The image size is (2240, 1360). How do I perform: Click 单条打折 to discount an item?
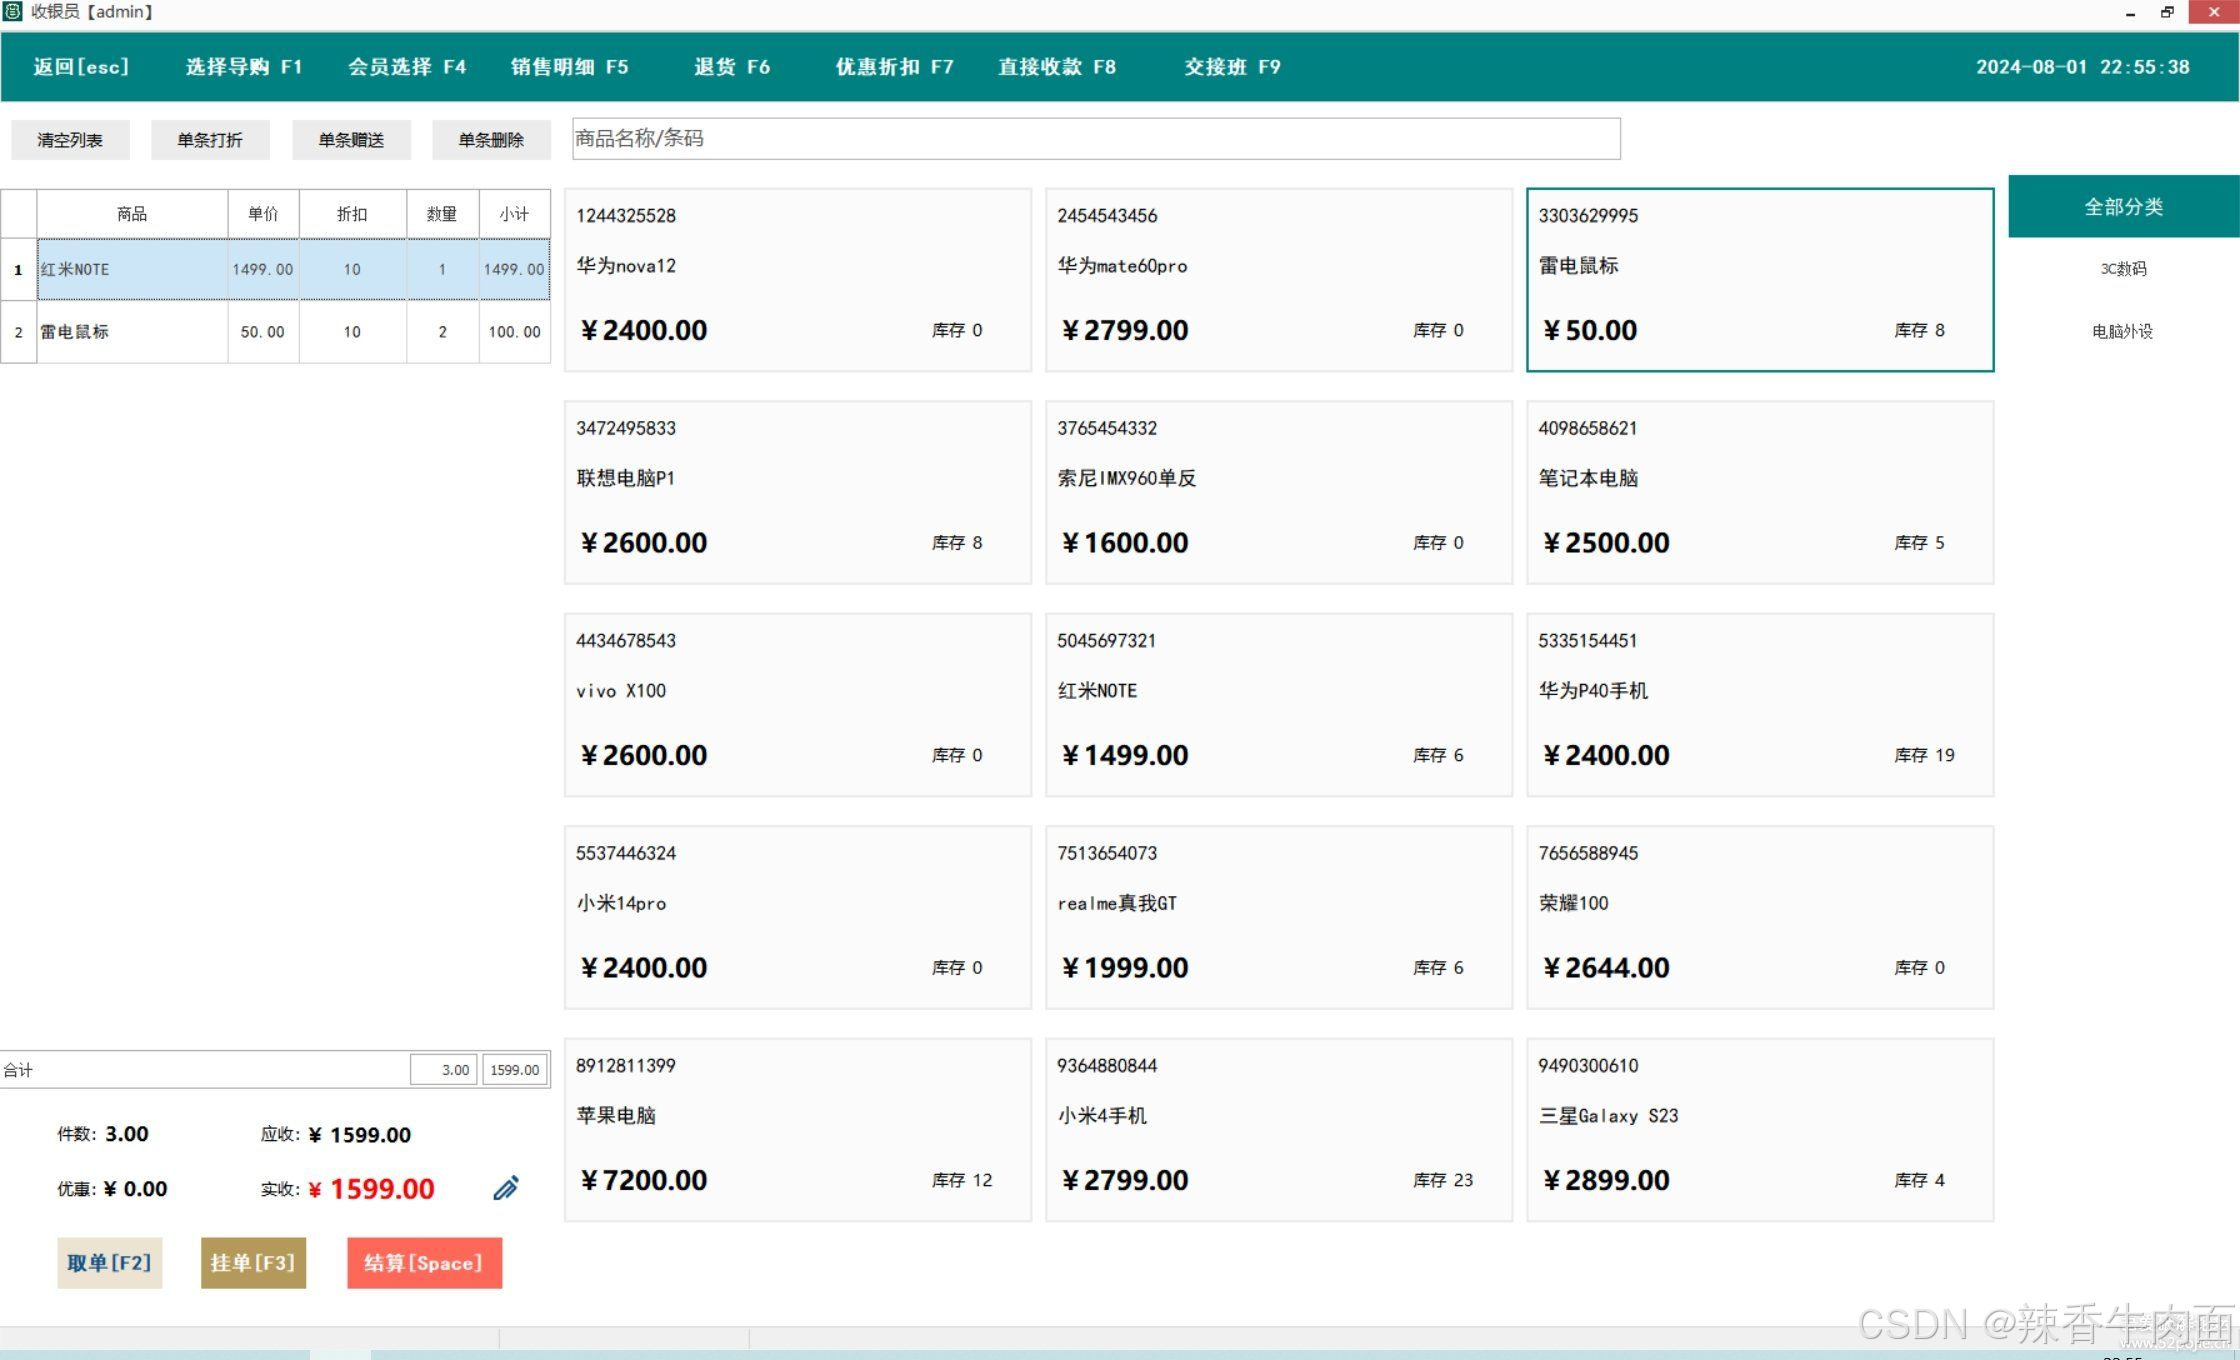210,139
